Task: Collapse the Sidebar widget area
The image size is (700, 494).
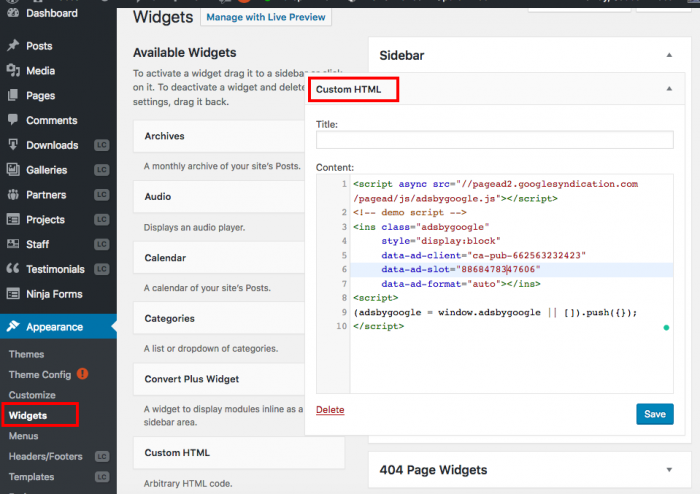Action: tap(667, 56)
